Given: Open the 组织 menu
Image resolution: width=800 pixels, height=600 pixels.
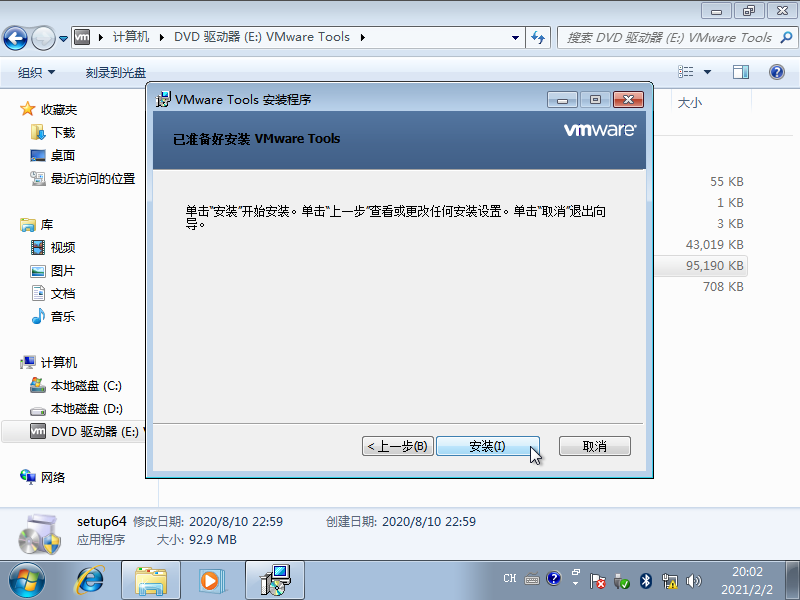Looking at the screenshot, I should tap(36, 72).
